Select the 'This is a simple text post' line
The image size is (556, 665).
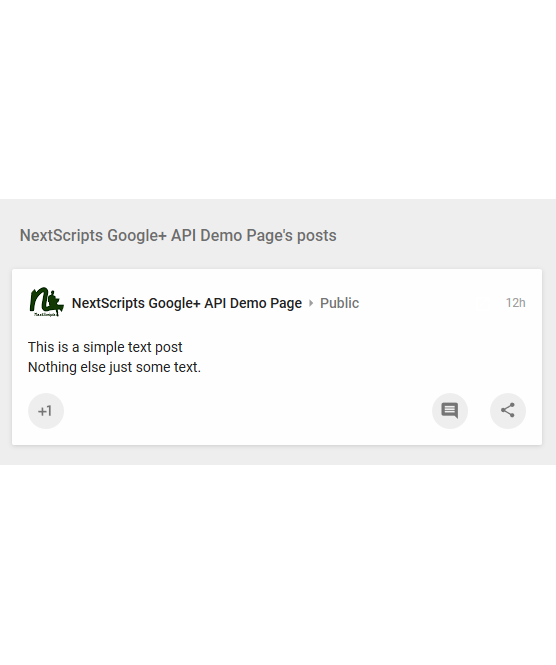pos(105,347)
